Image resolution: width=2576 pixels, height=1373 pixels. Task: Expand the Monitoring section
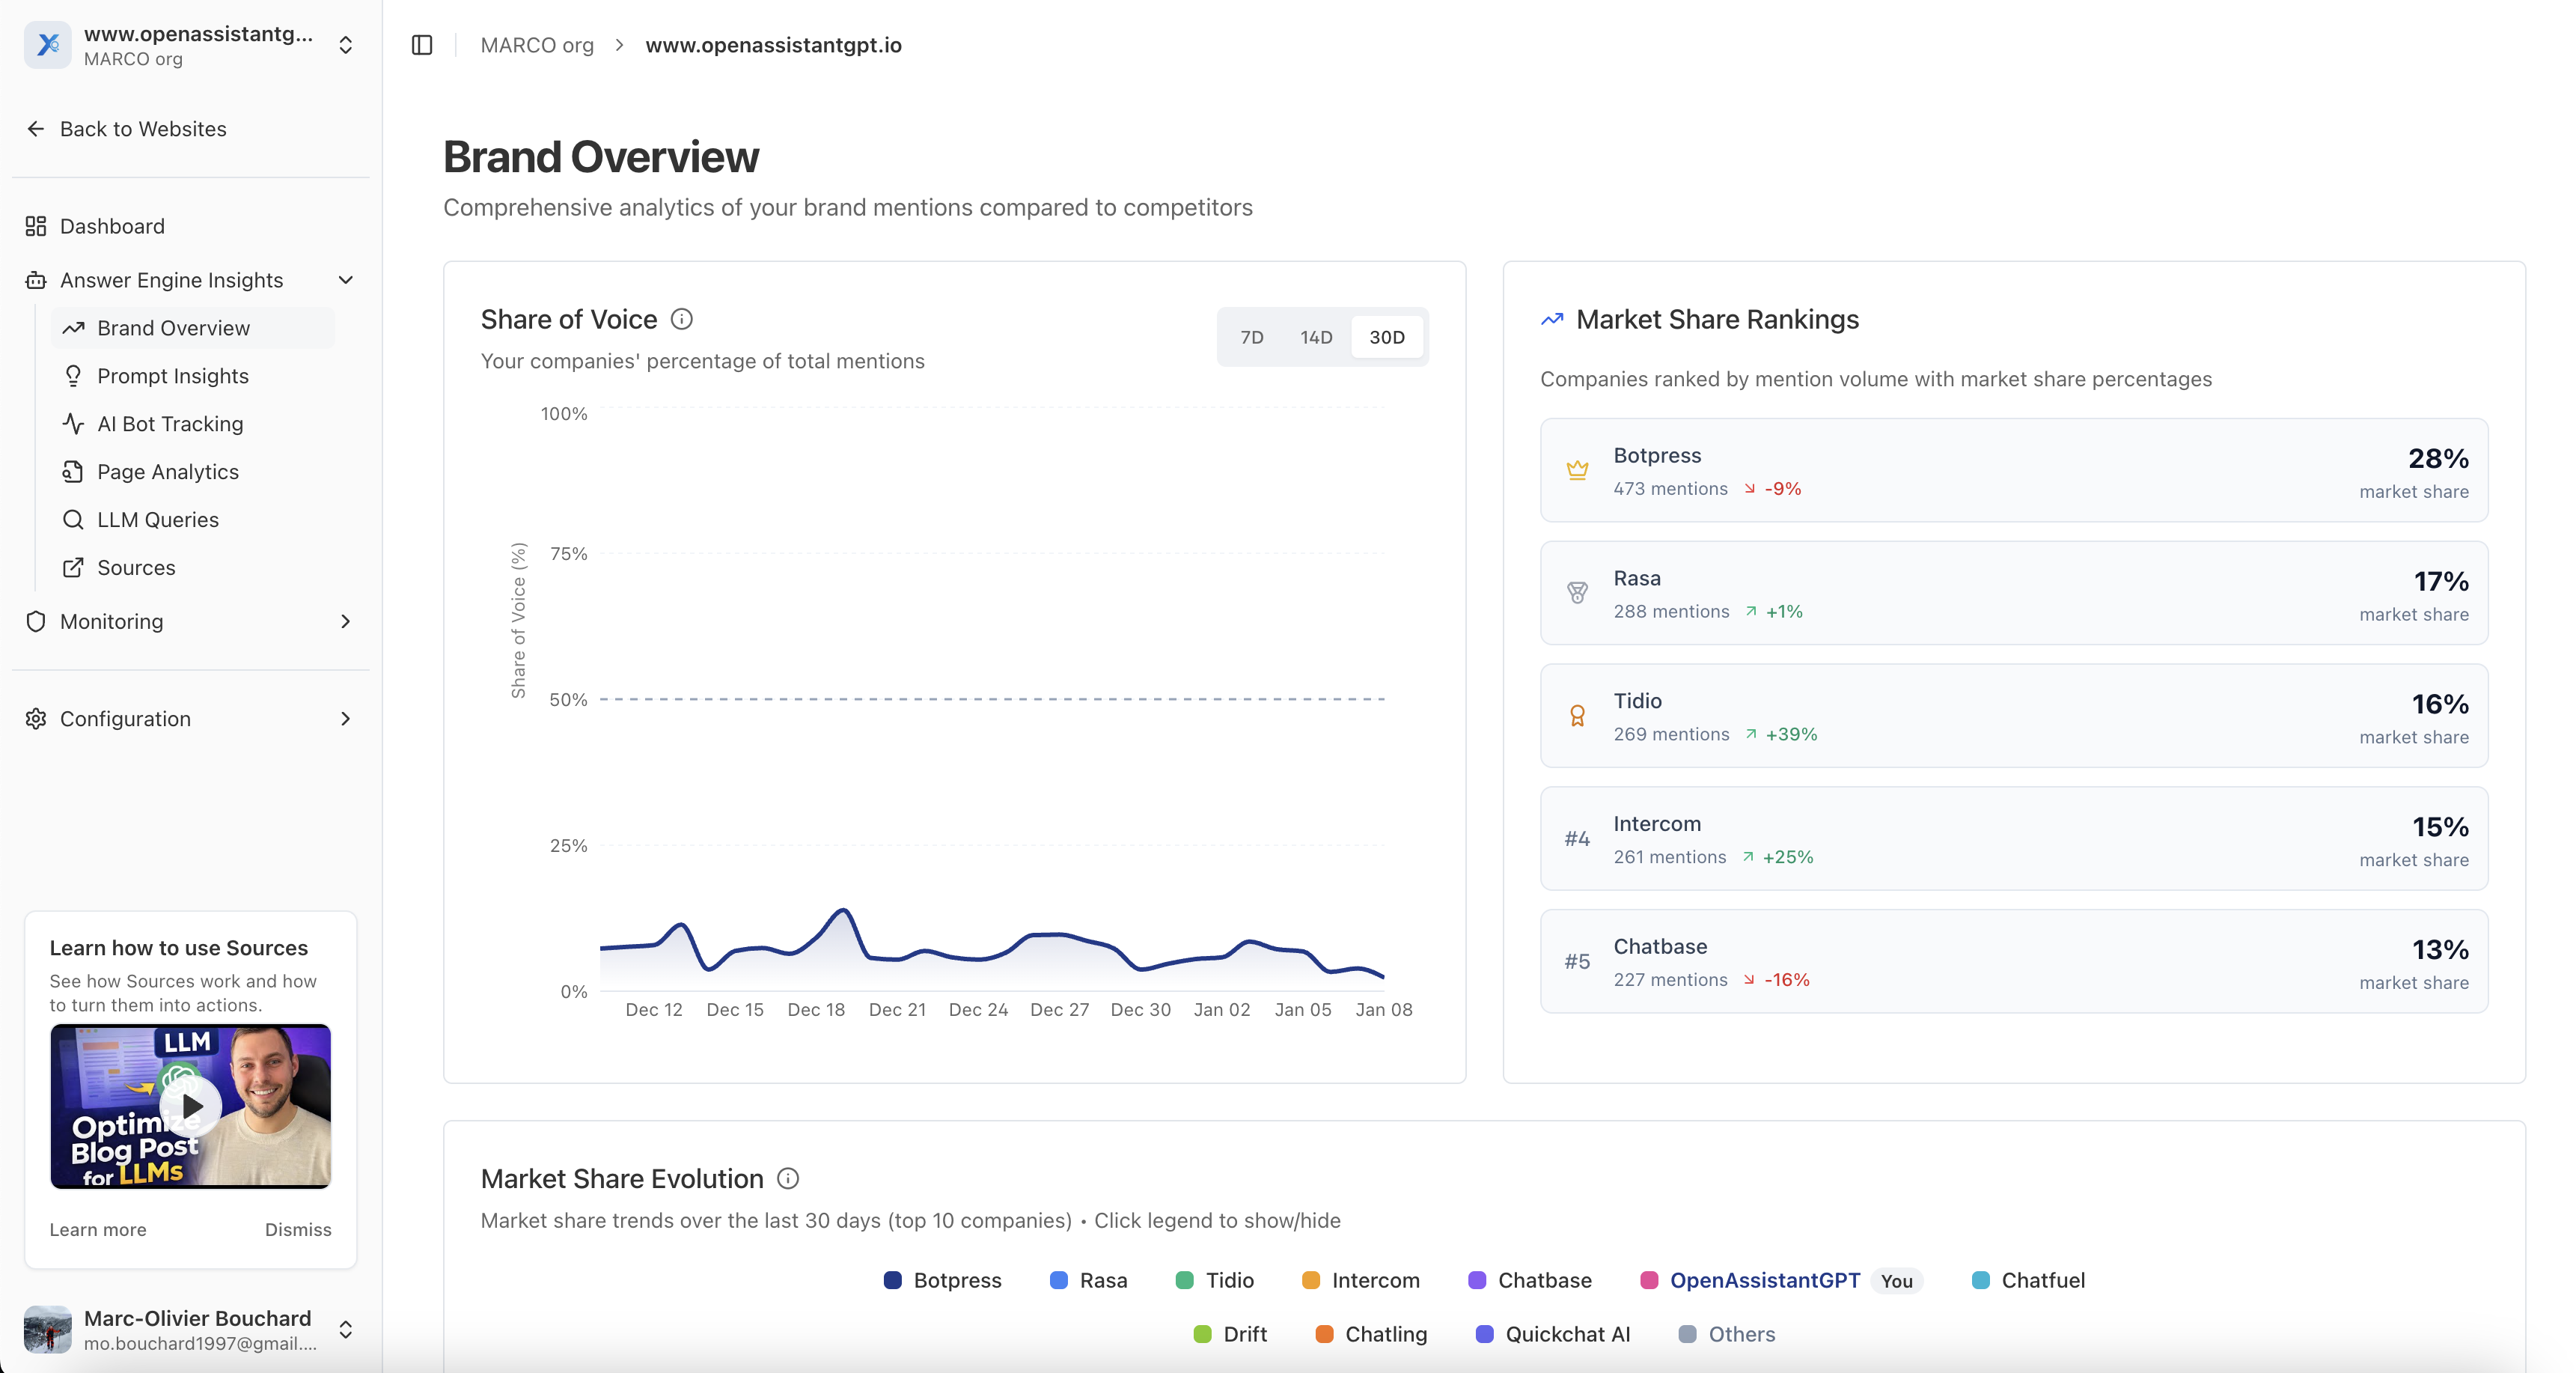(x=345, y=622)
